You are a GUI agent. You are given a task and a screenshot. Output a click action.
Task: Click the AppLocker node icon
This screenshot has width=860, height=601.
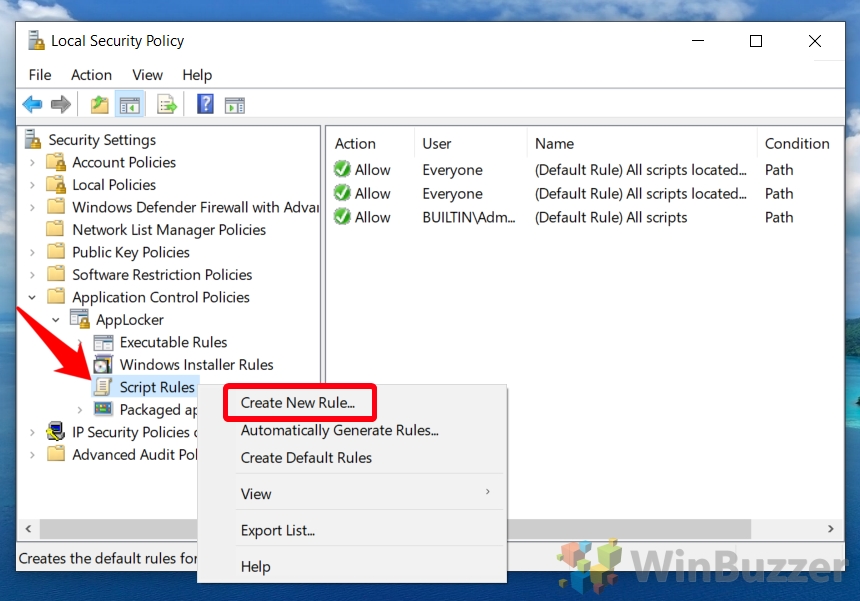(80, 319)
